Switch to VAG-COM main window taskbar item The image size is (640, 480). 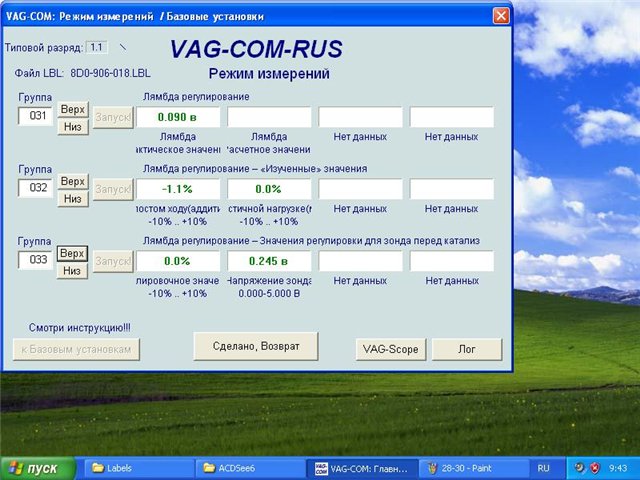point(362,468)
